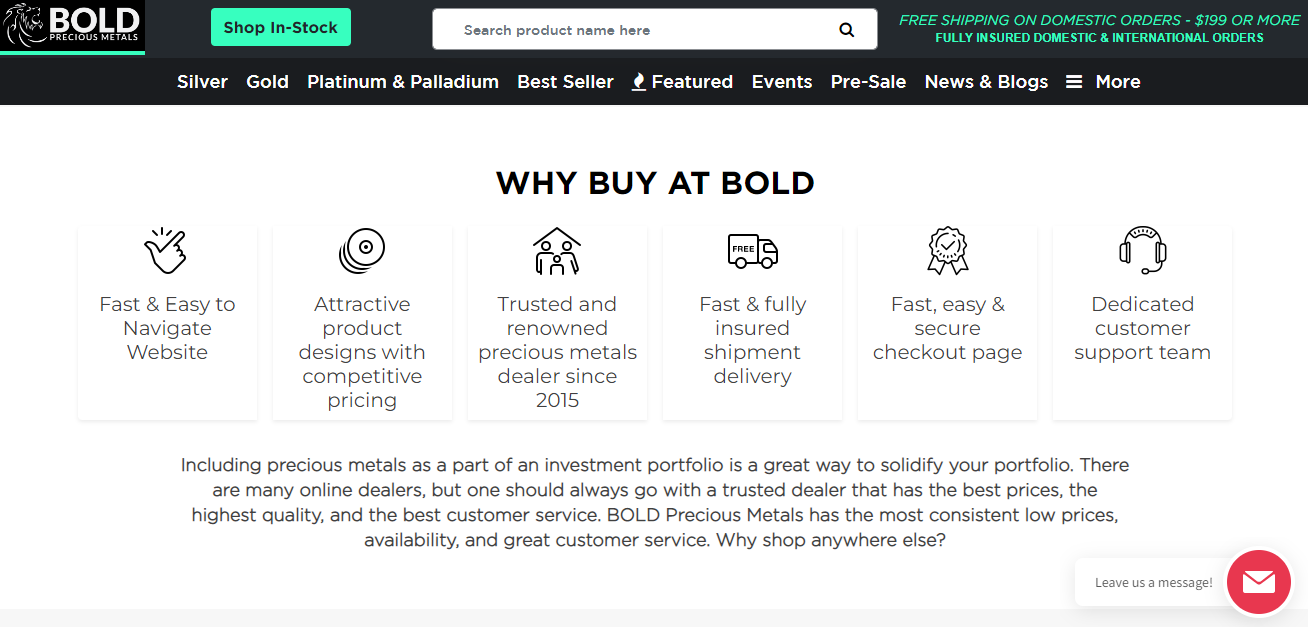
Task: Navigate to the Events page
Action: coord(782,82)
